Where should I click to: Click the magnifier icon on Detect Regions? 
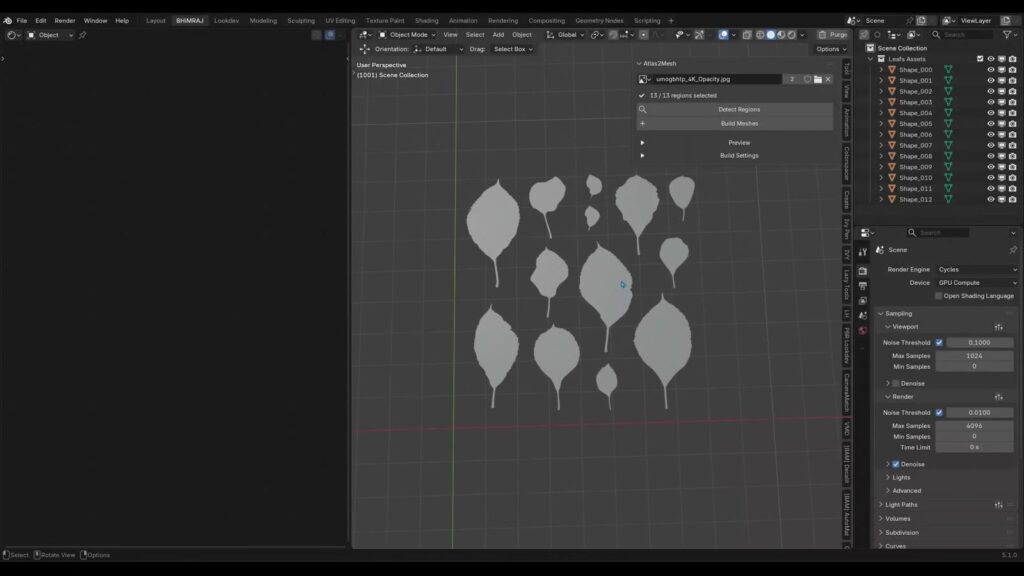click(x=643, y=110)
